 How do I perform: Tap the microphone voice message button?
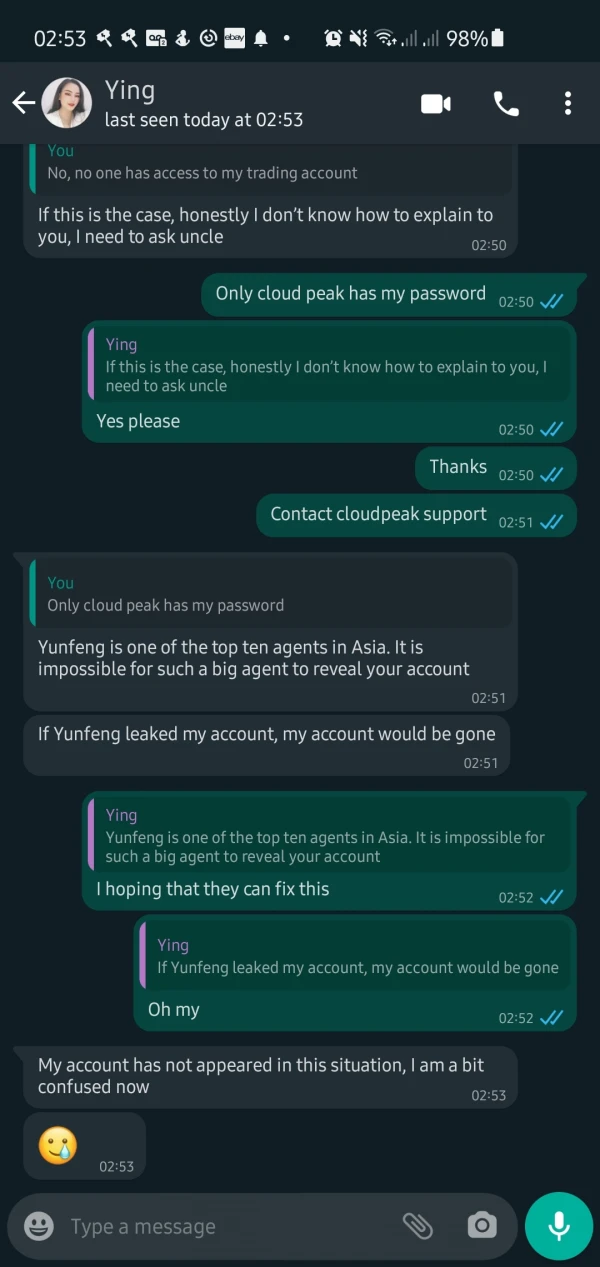tap(559, 1226)
